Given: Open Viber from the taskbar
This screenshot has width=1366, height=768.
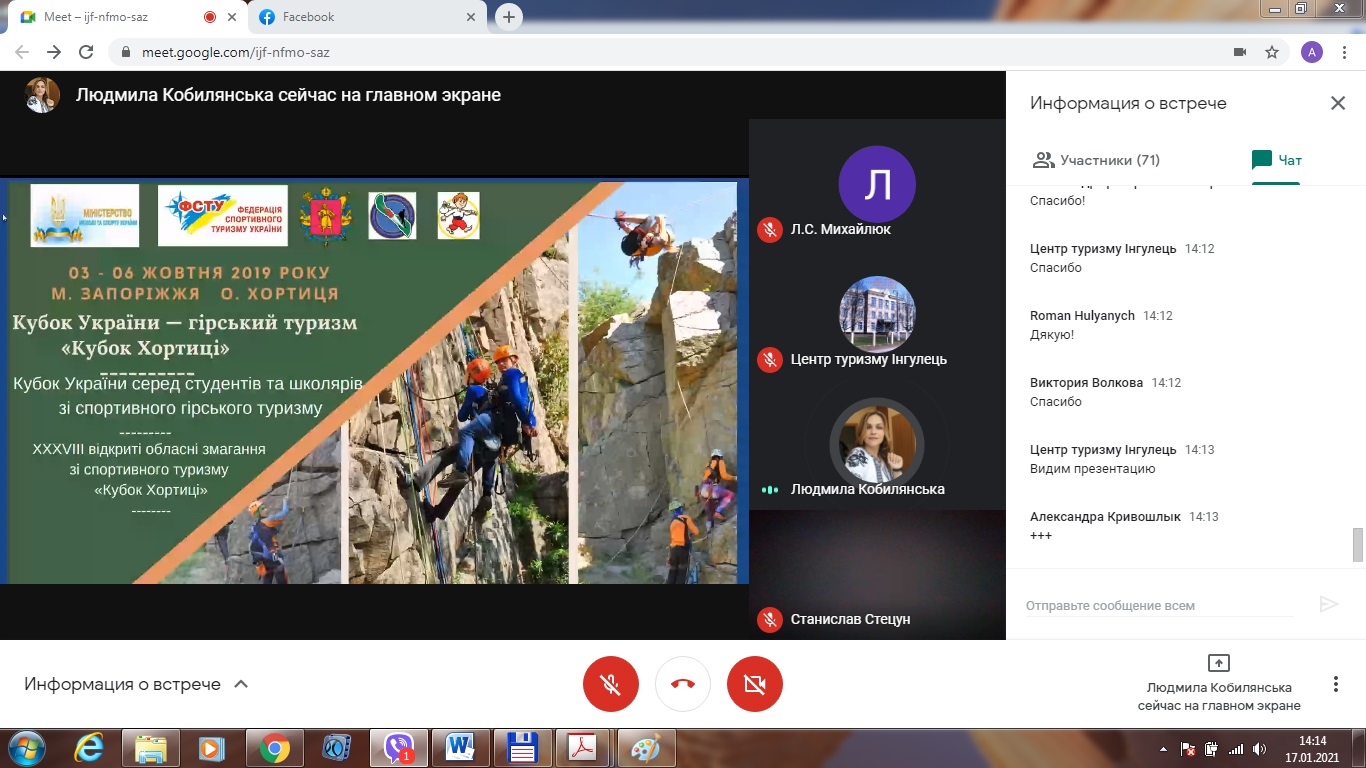Looking at the screenshot, I should (x=399, y=748).
